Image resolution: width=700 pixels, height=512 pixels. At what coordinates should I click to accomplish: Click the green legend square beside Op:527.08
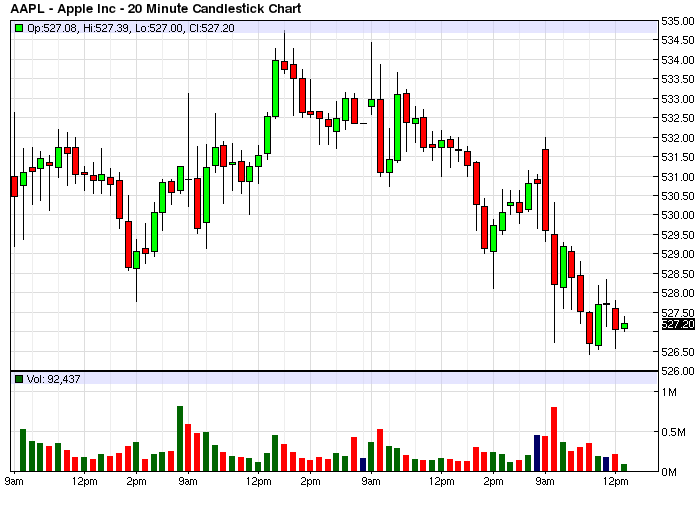coord(19,28)
